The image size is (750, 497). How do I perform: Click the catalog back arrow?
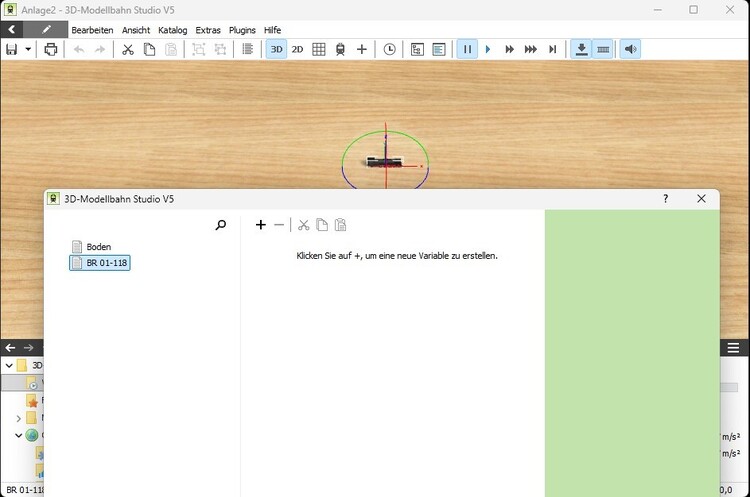tap(11, 348)
